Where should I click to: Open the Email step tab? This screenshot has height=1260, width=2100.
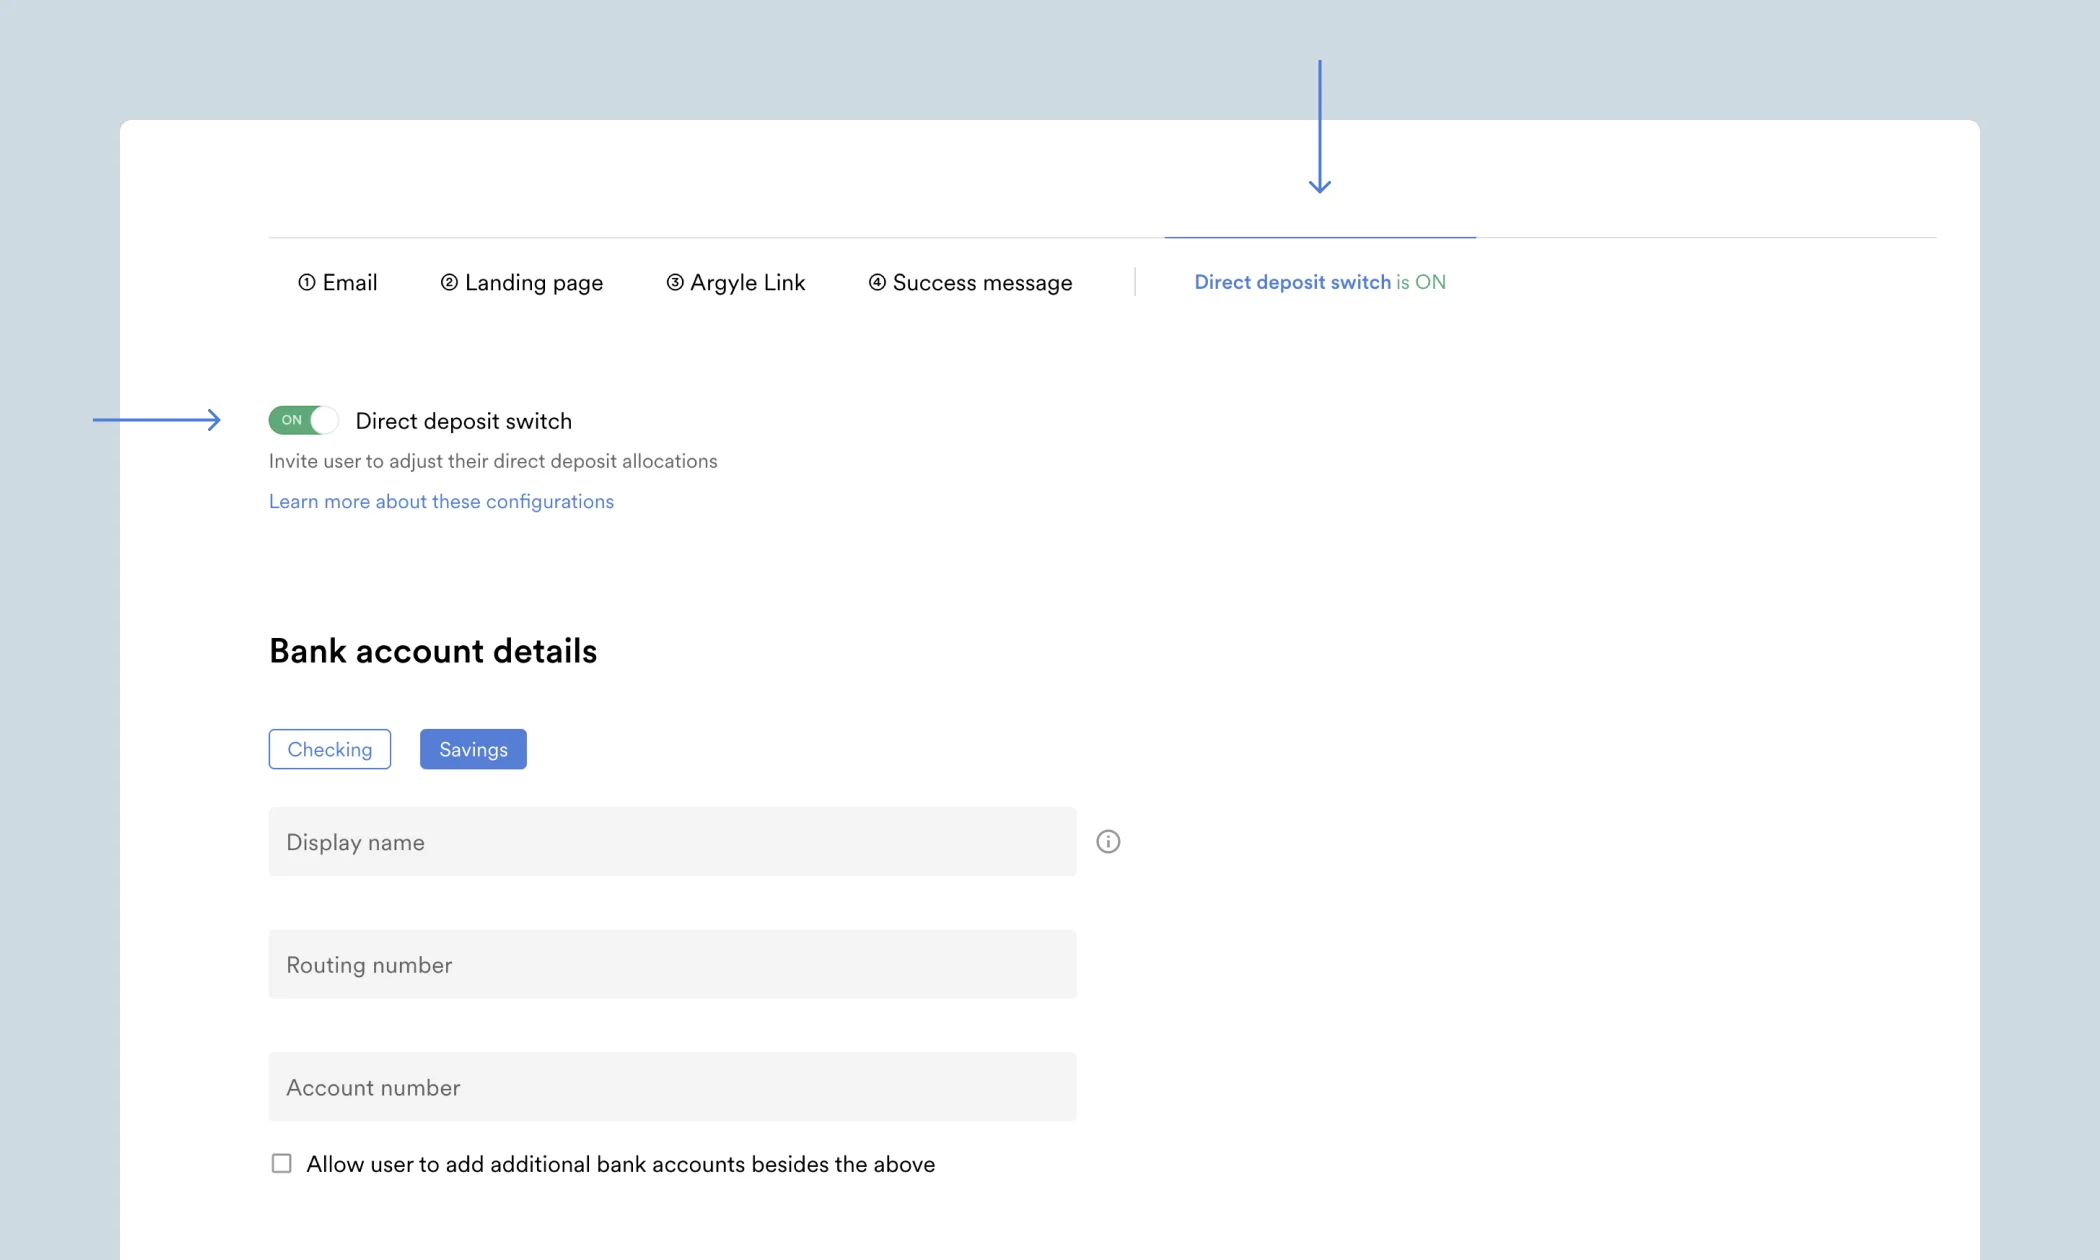[338, 283]
